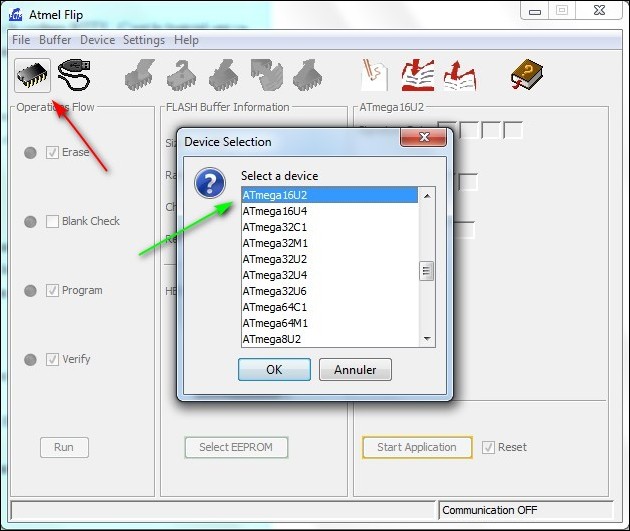Select ATmega32M1 in device list
This screenshot has height=531, width=630.
click(x=329, y=243)
